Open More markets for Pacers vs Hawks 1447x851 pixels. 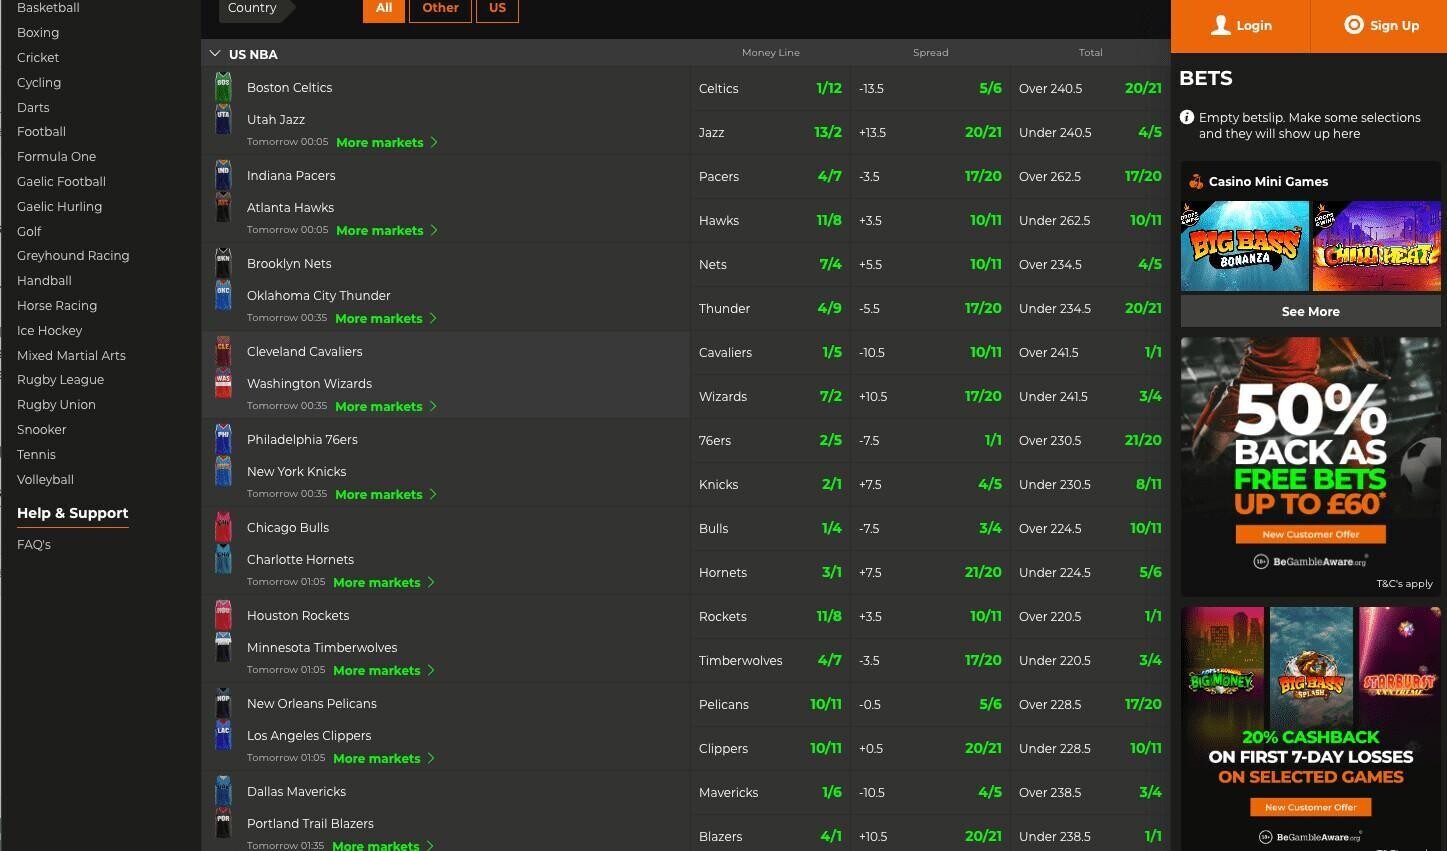pyautogui.click(x=386, y=230)
